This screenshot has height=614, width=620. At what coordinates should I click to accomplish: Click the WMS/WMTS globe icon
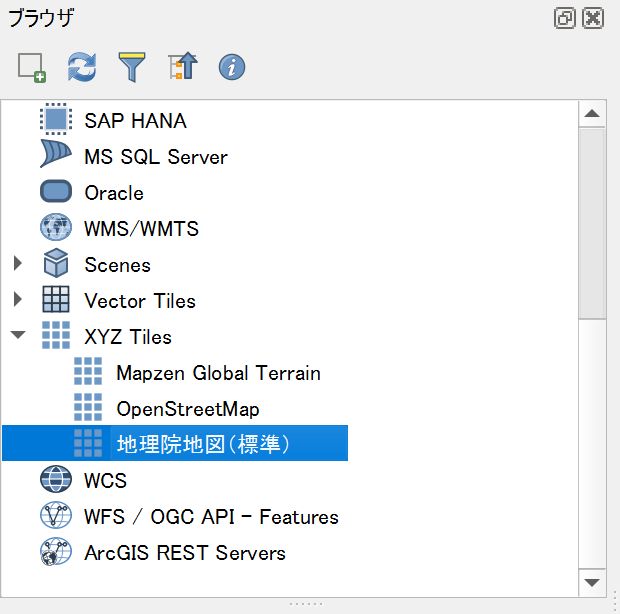point(56,227)
